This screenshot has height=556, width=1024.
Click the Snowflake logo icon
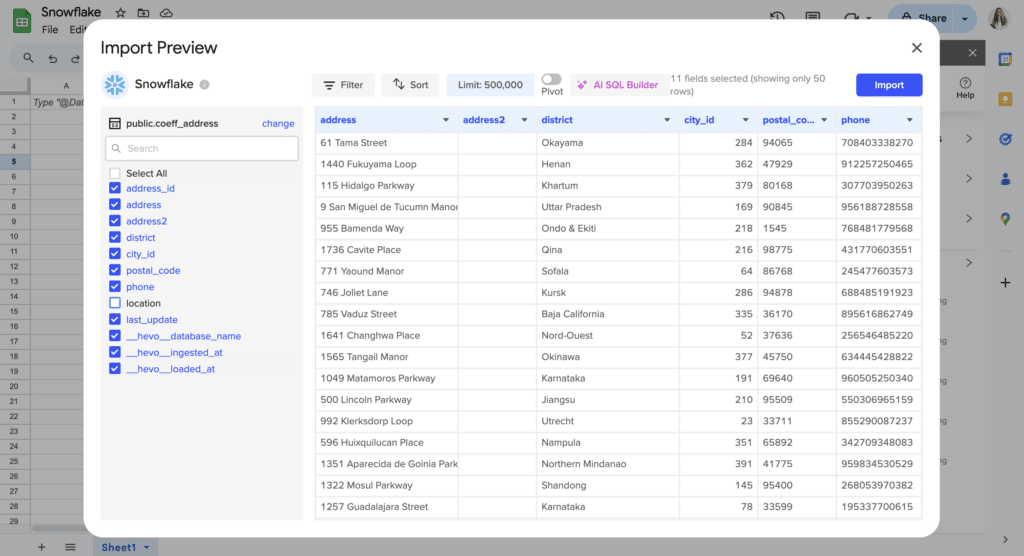click(x=115, y=85)
